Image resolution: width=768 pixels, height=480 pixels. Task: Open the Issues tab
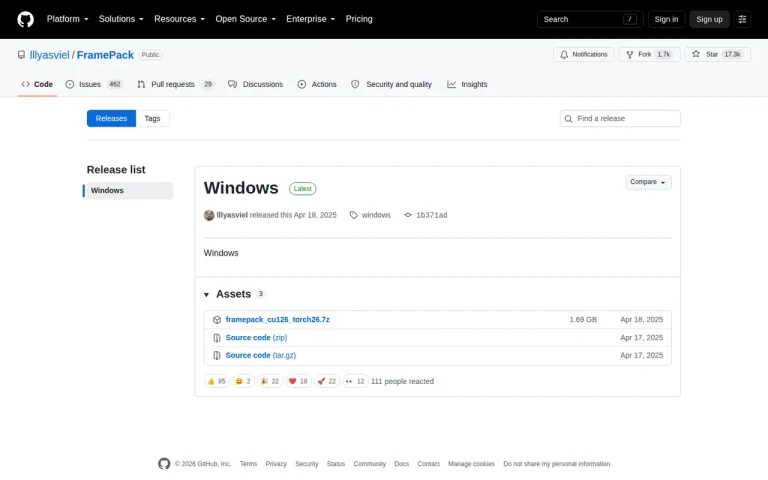pos(94,84)
